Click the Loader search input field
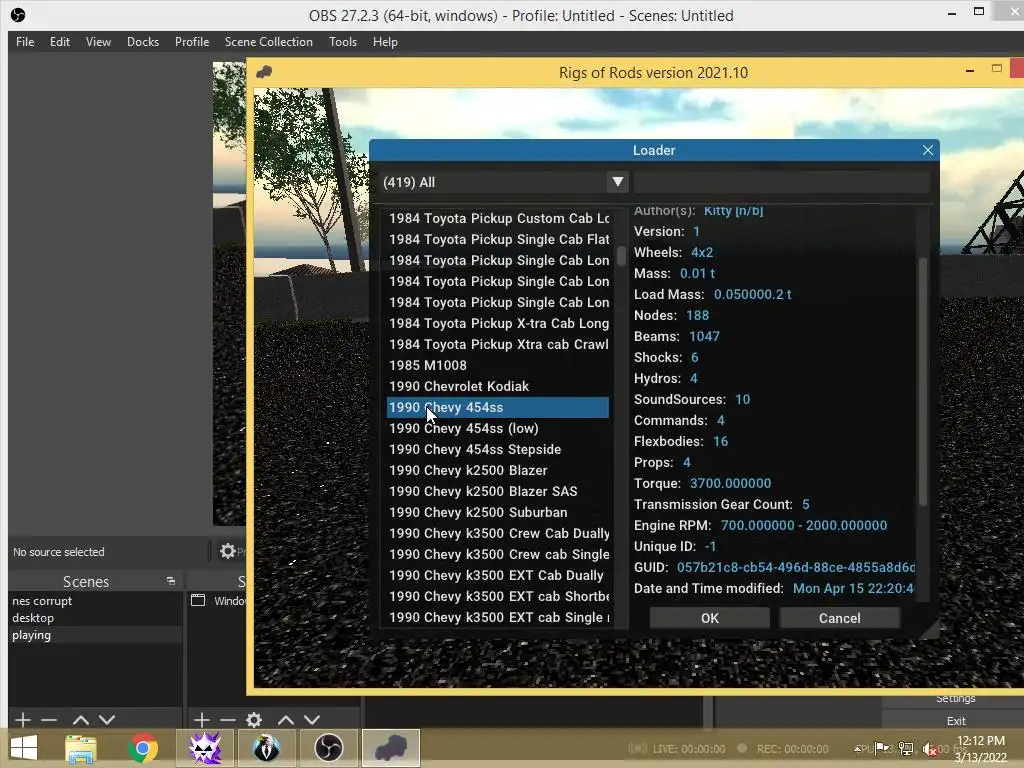The width and height of the screenshot is (1024, 768). point(781,182)
